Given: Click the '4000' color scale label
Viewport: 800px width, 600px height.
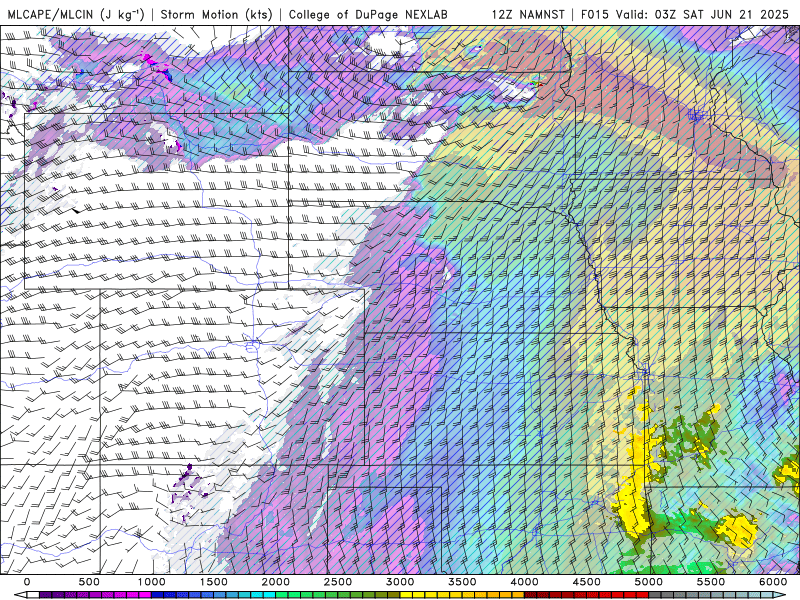Looking at the screenshot, I should click(x=525, y=582).
